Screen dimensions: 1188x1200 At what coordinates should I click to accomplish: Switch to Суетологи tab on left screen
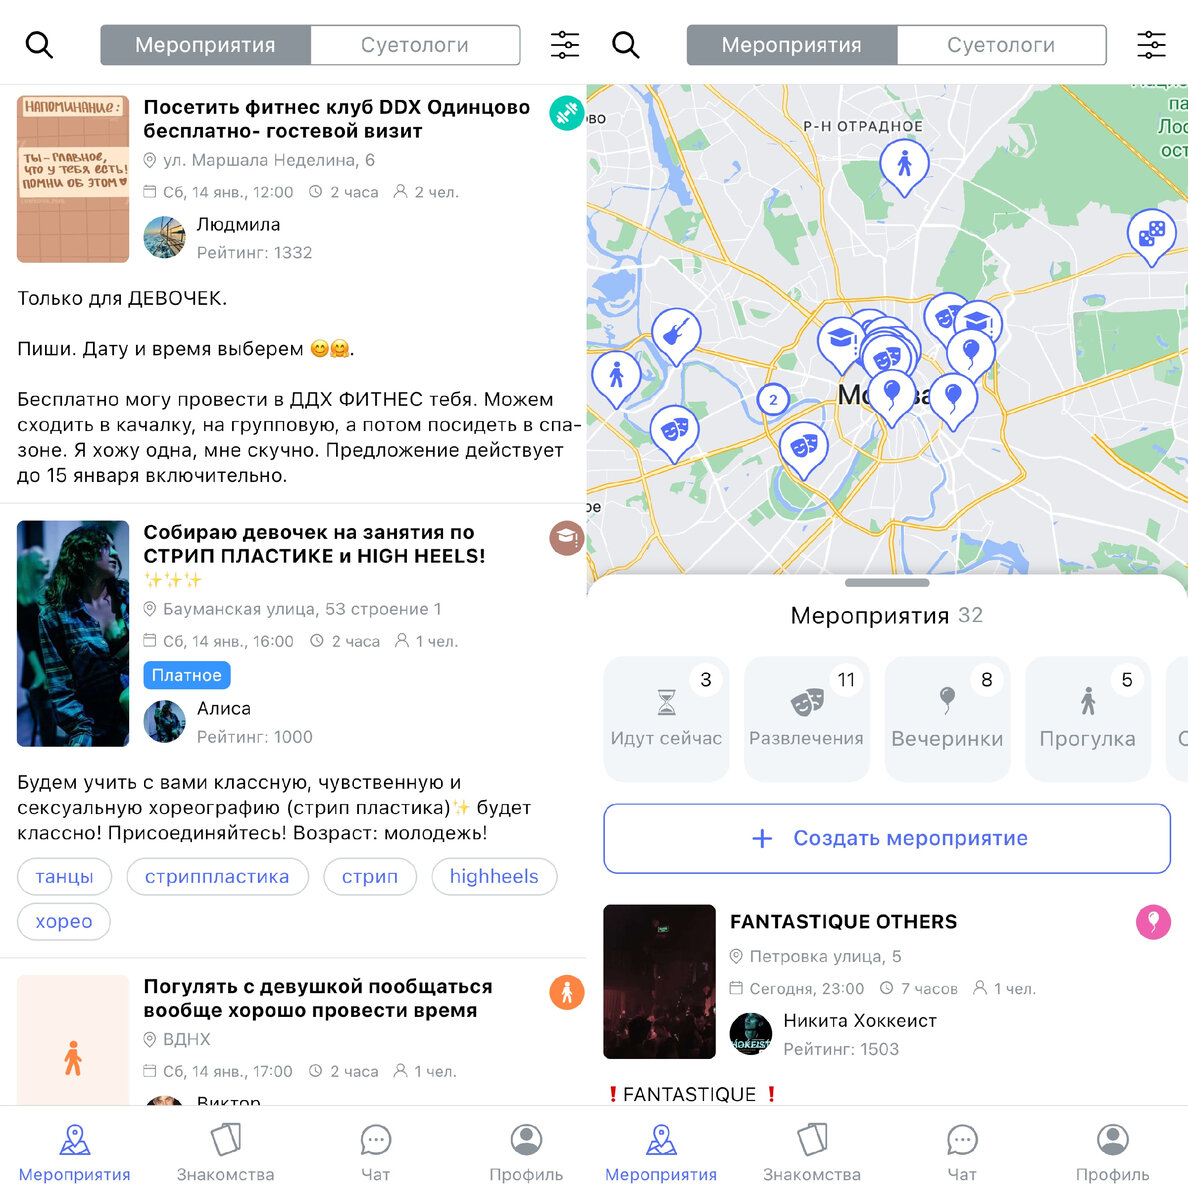(x=415, y=45)
